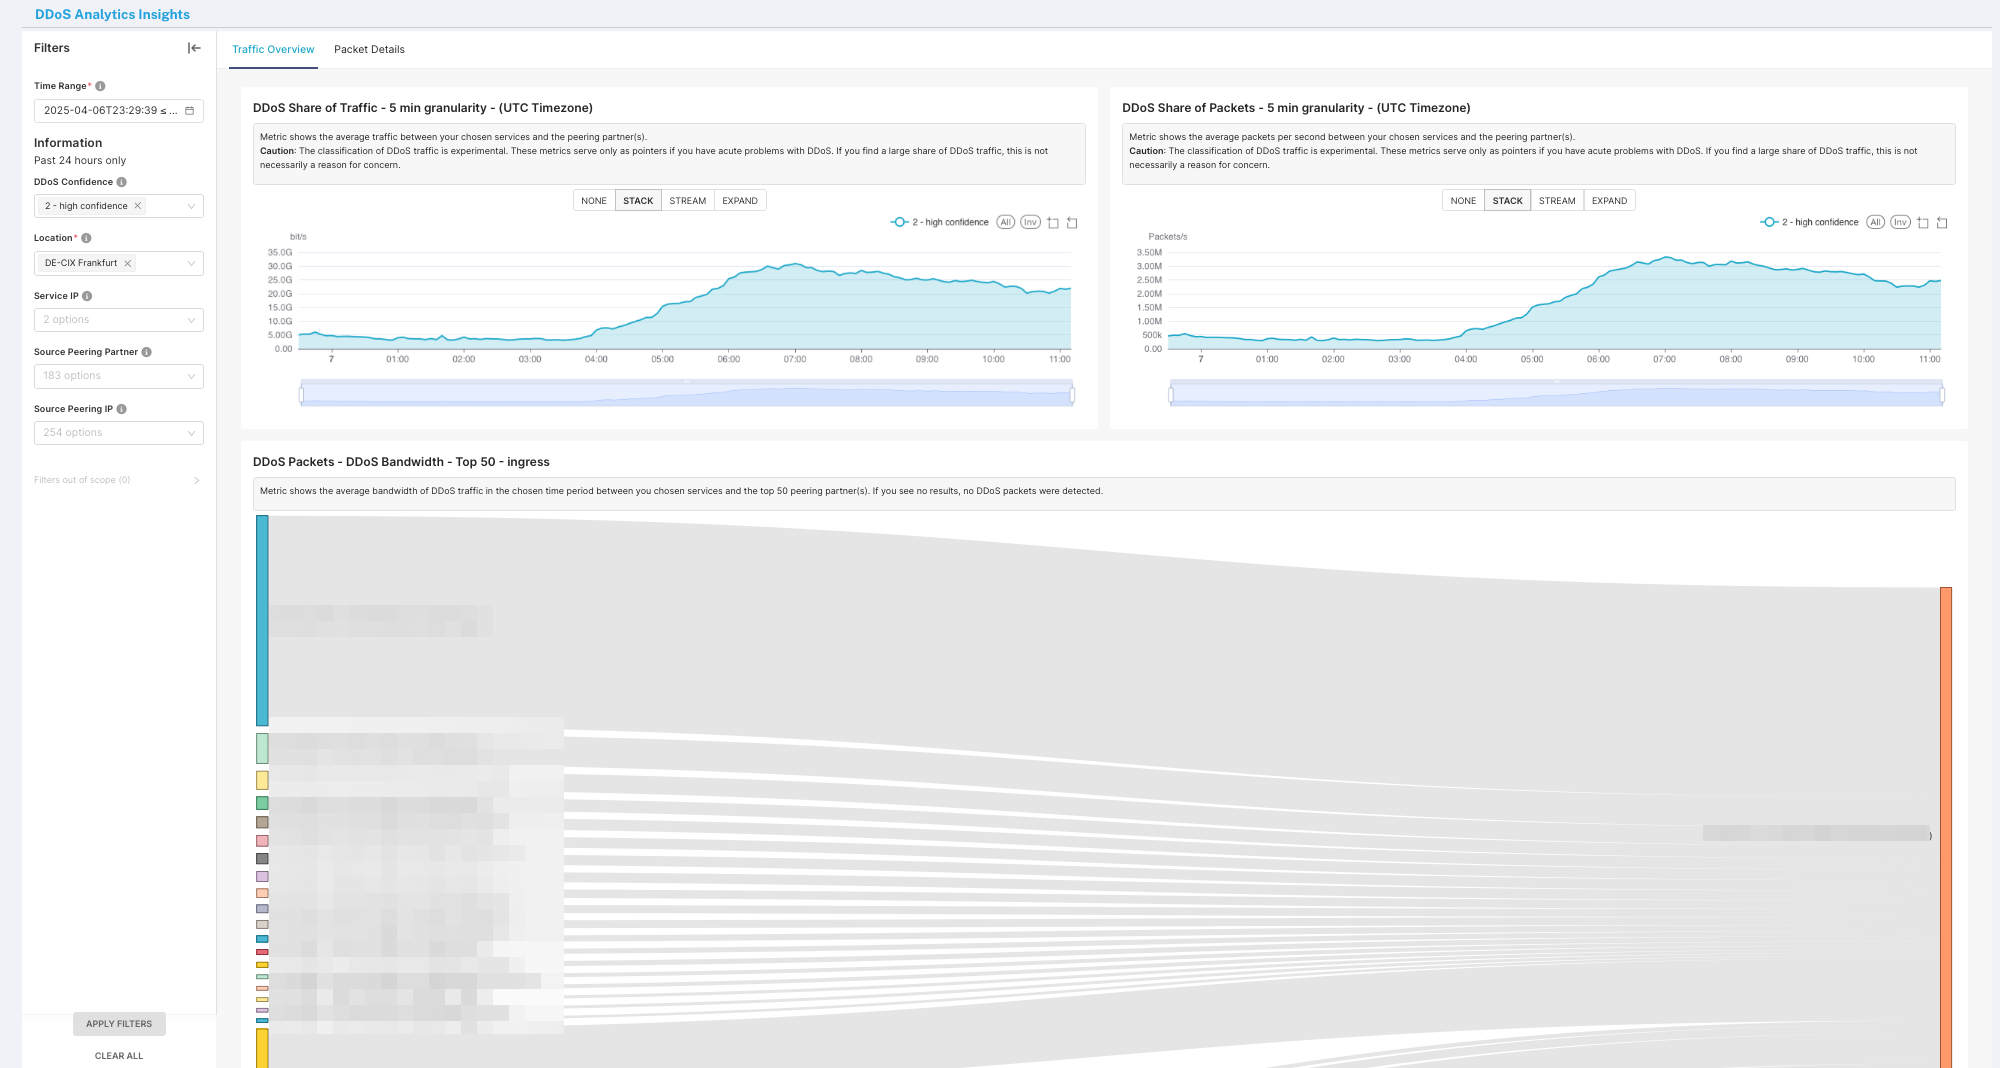Select the bottom yellow Sankey source node

click(262, 1048)
